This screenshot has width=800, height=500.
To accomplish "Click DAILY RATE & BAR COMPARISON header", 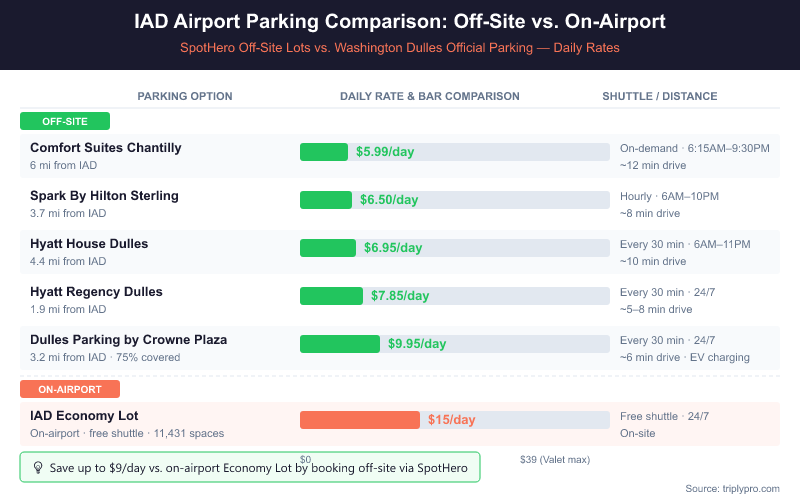I will 430,97.
